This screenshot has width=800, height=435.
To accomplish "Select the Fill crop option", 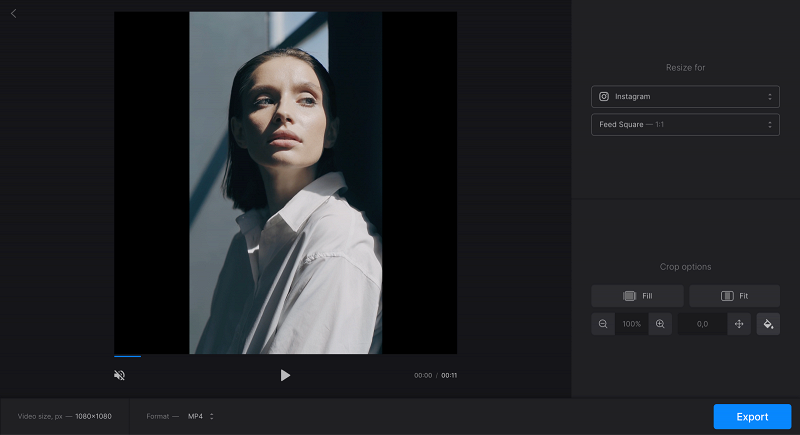I will pos(637,296).
